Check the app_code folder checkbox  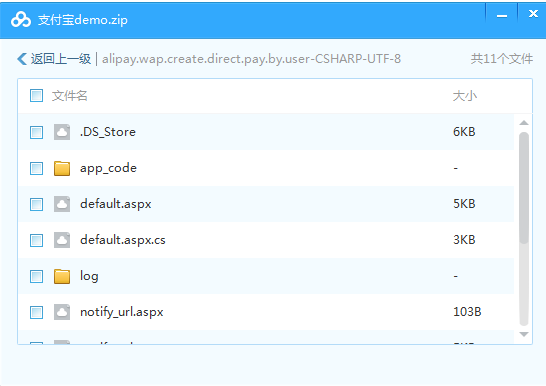(x=36, y=168)
